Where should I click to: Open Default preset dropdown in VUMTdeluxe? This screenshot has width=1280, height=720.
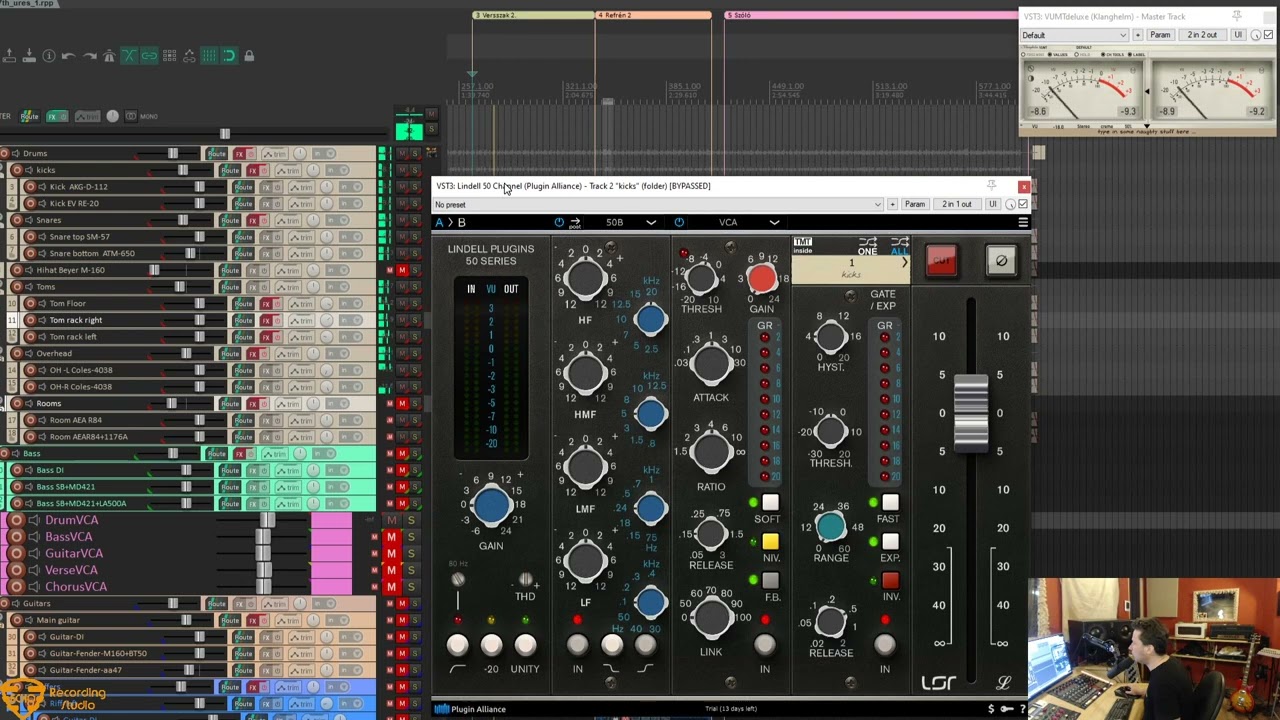click(1074, 35)
